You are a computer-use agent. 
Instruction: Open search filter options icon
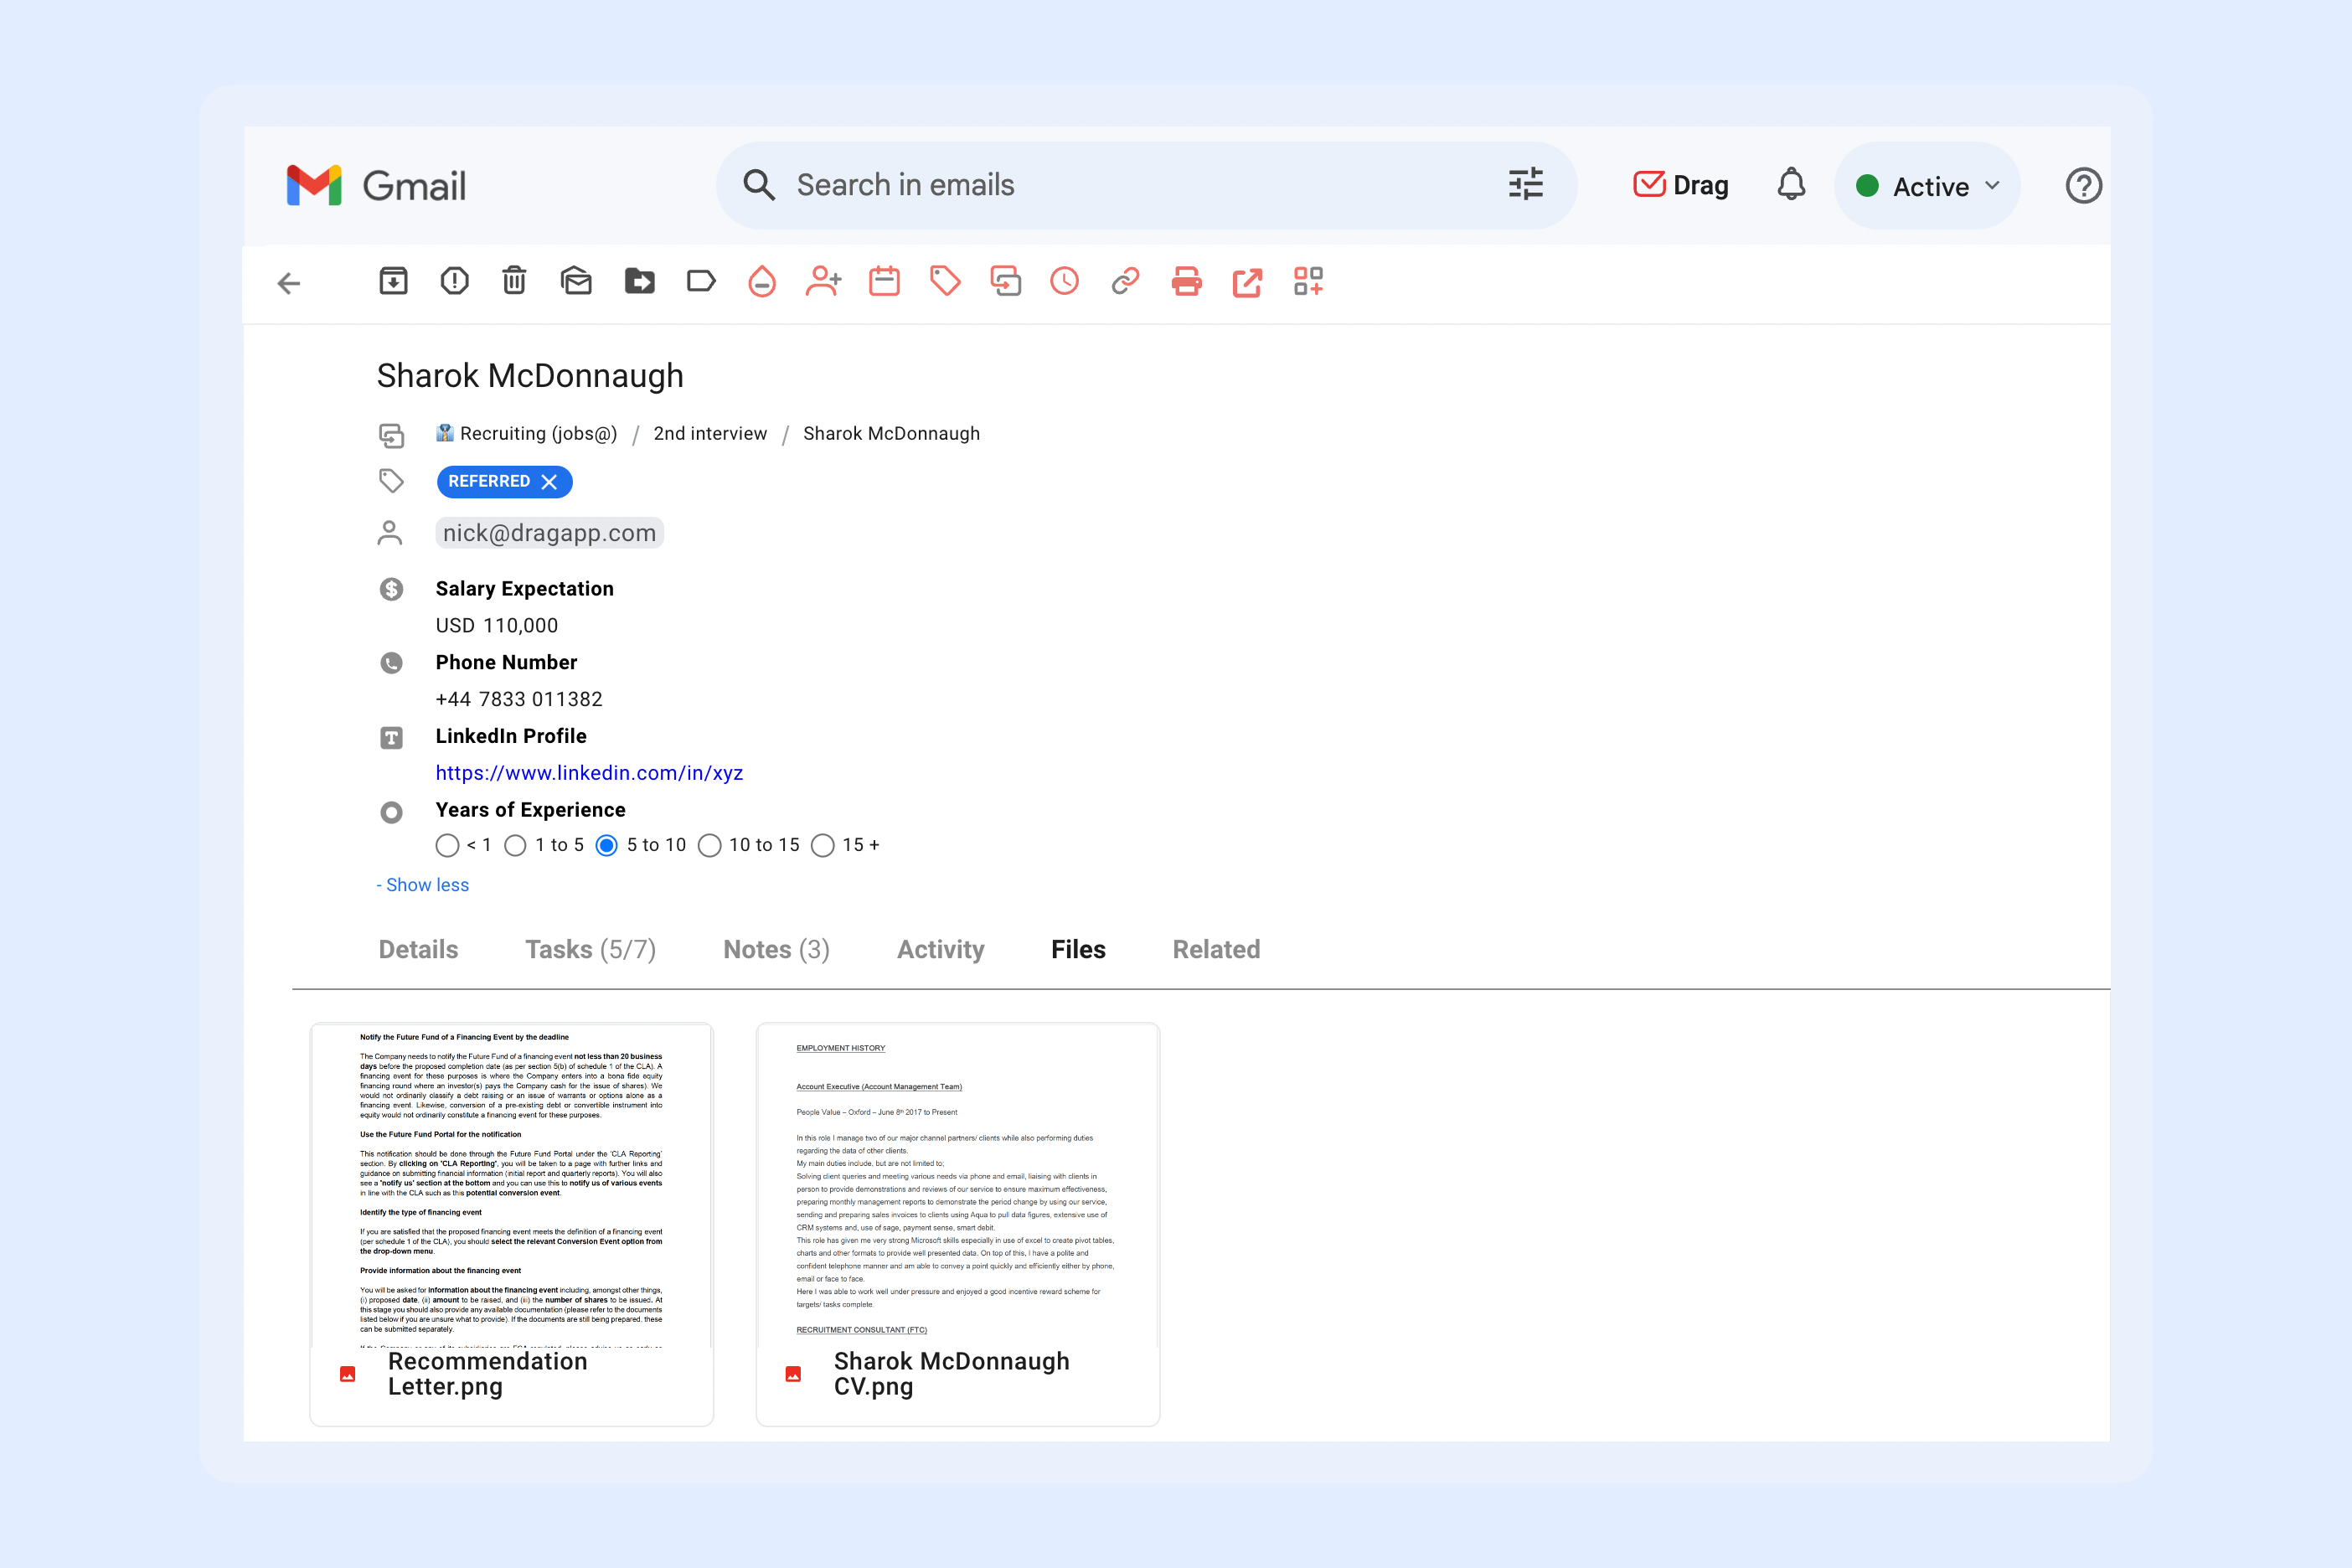(1525, 184)
